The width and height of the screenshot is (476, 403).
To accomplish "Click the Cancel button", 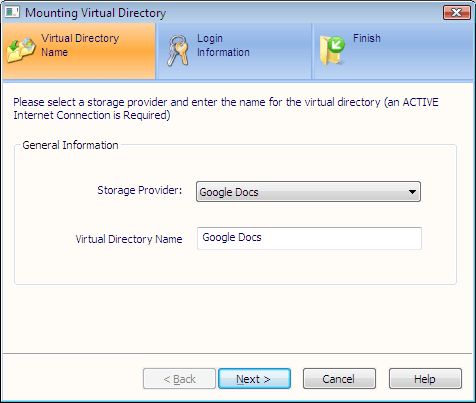I will [x=339, y=379].
